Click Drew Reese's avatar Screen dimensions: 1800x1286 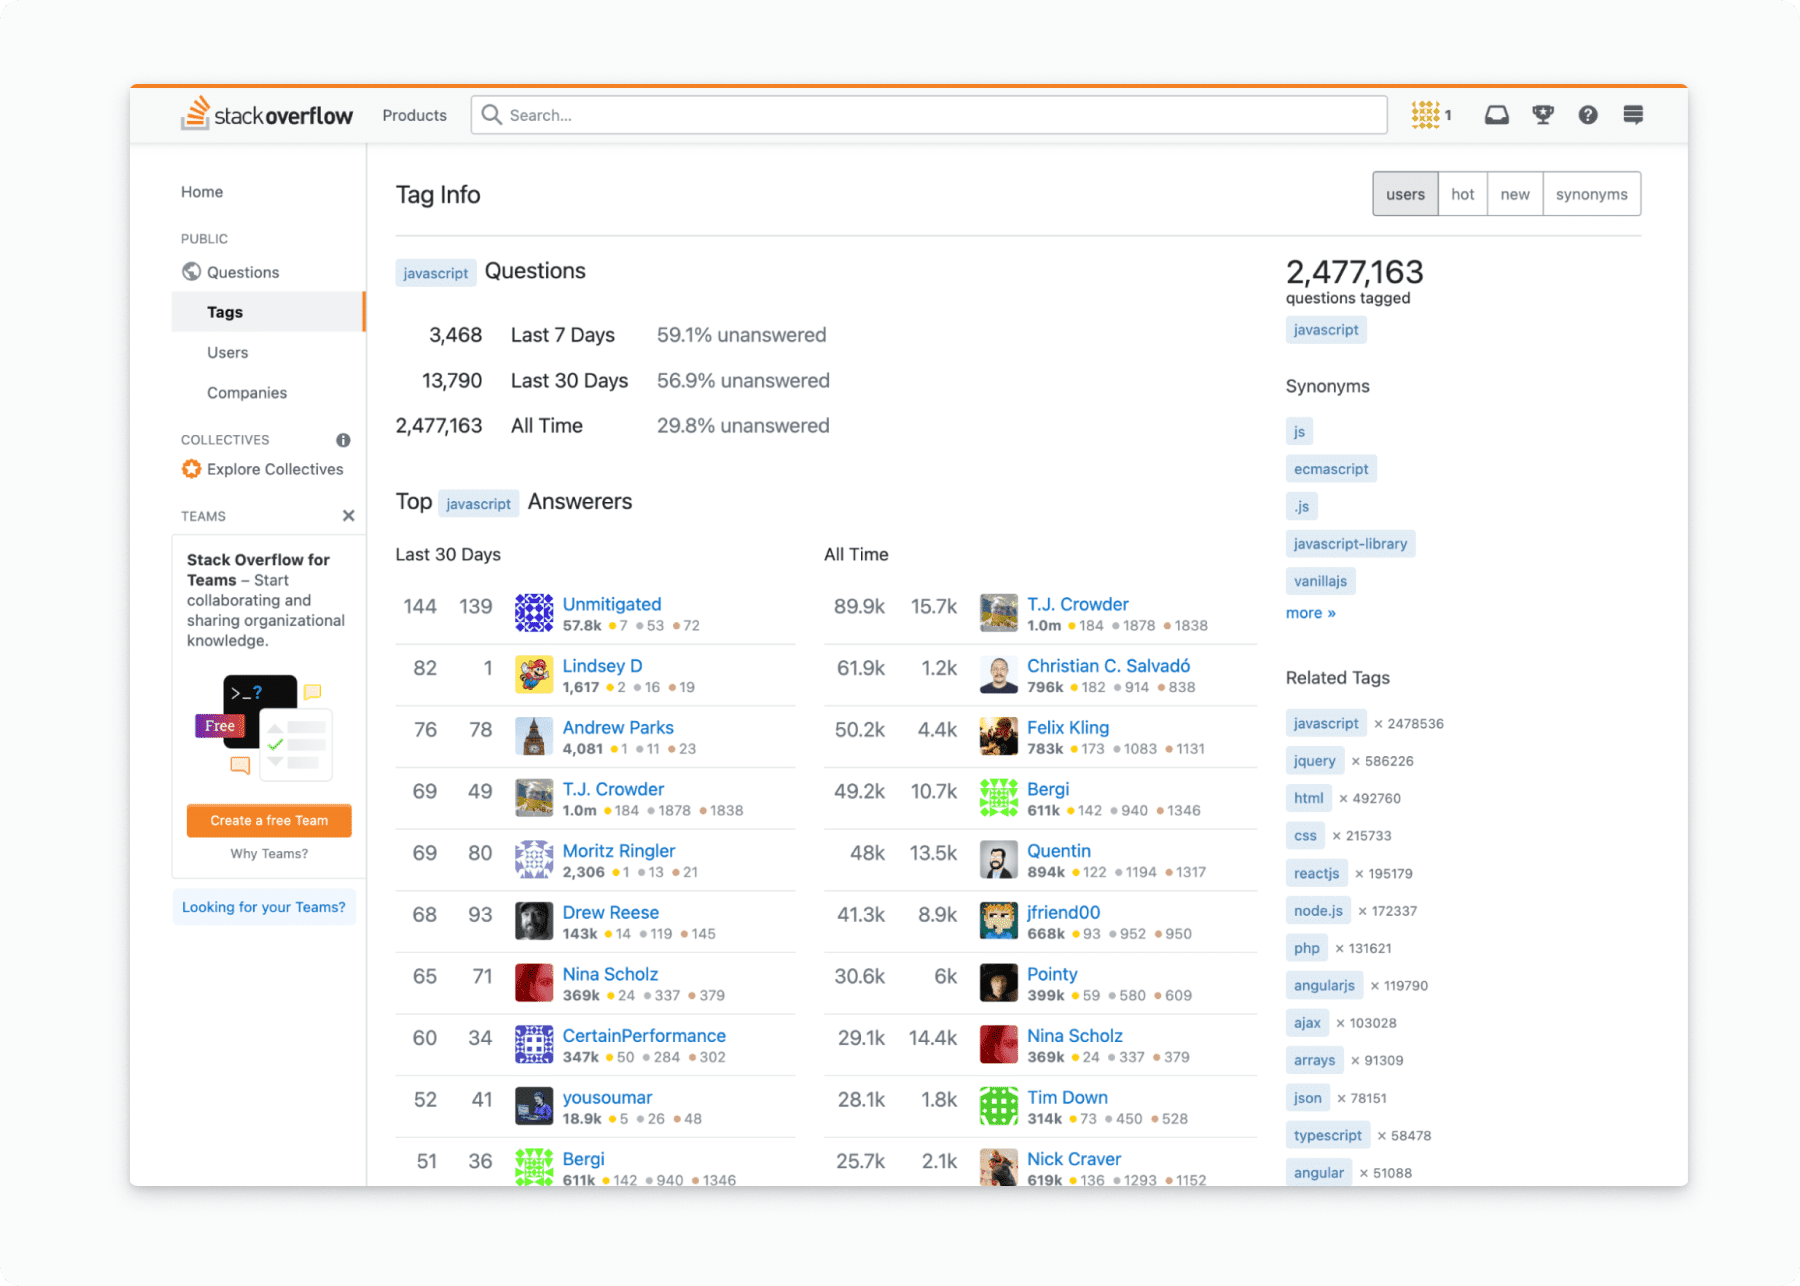pyautogui.click(x=534, y=921)
